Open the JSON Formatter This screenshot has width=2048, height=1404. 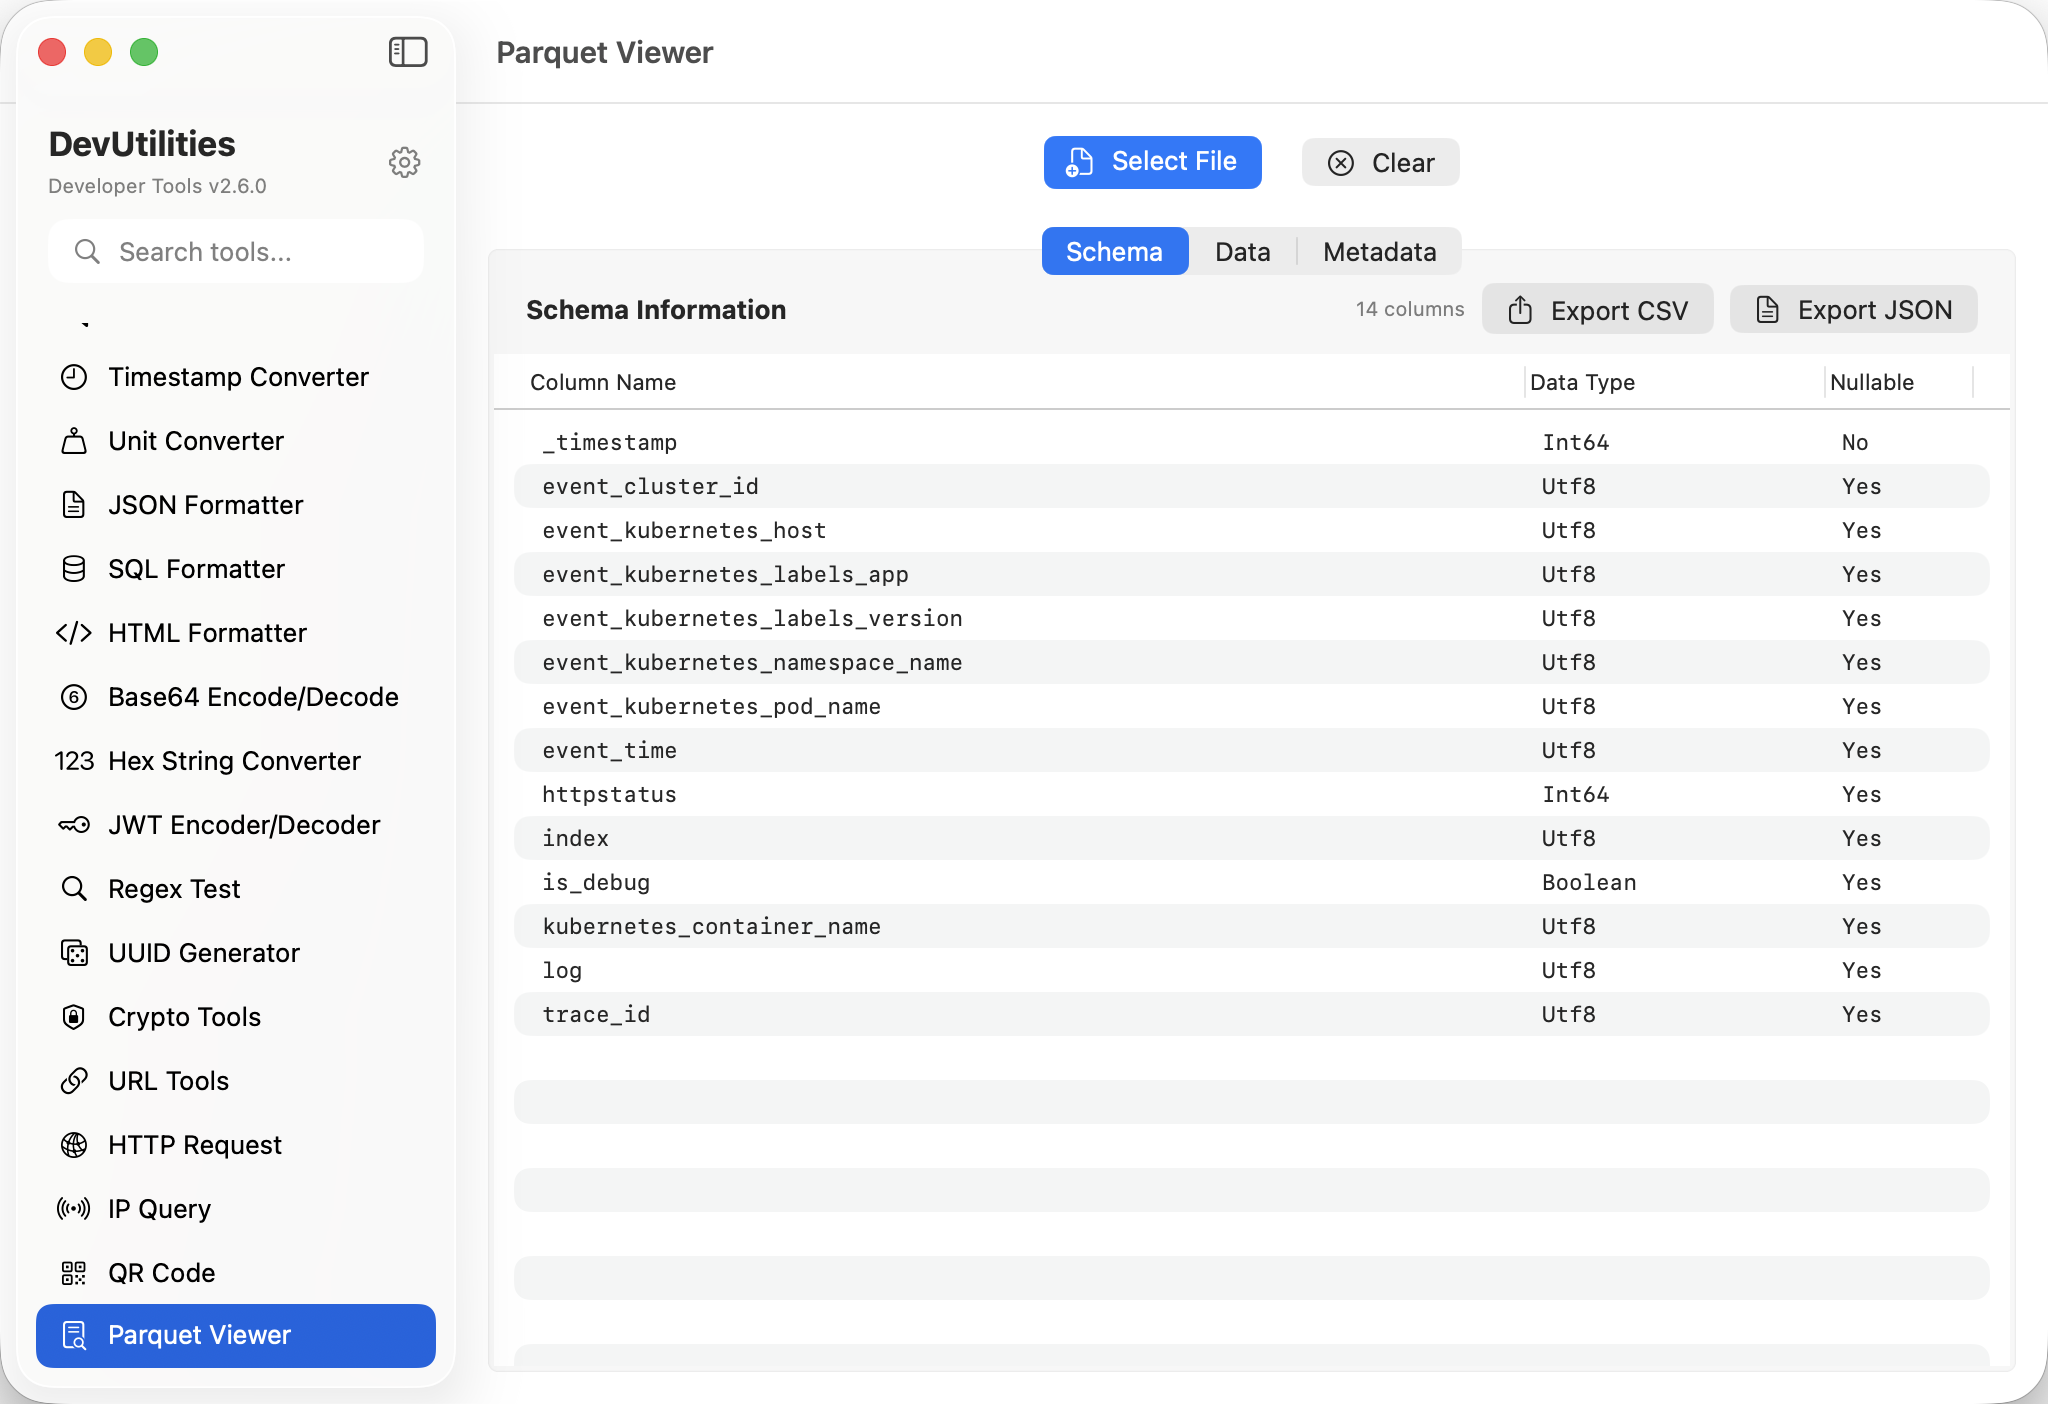point(204,505)
